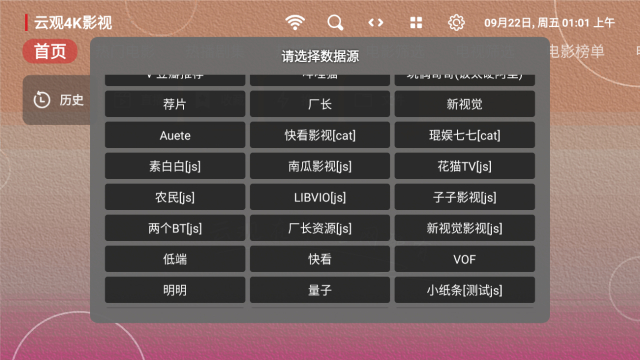
Task: Select the 首页 tab
Action: coord(50,51)
